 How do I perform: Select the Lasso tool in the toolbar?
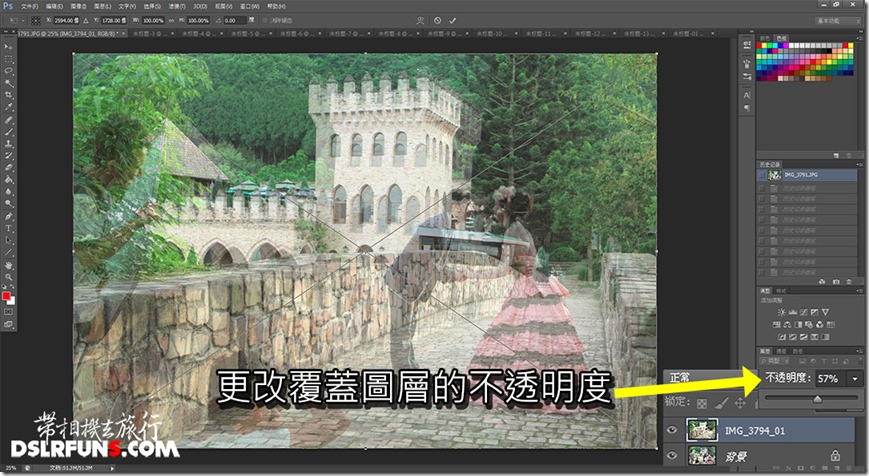pos(9,71)
